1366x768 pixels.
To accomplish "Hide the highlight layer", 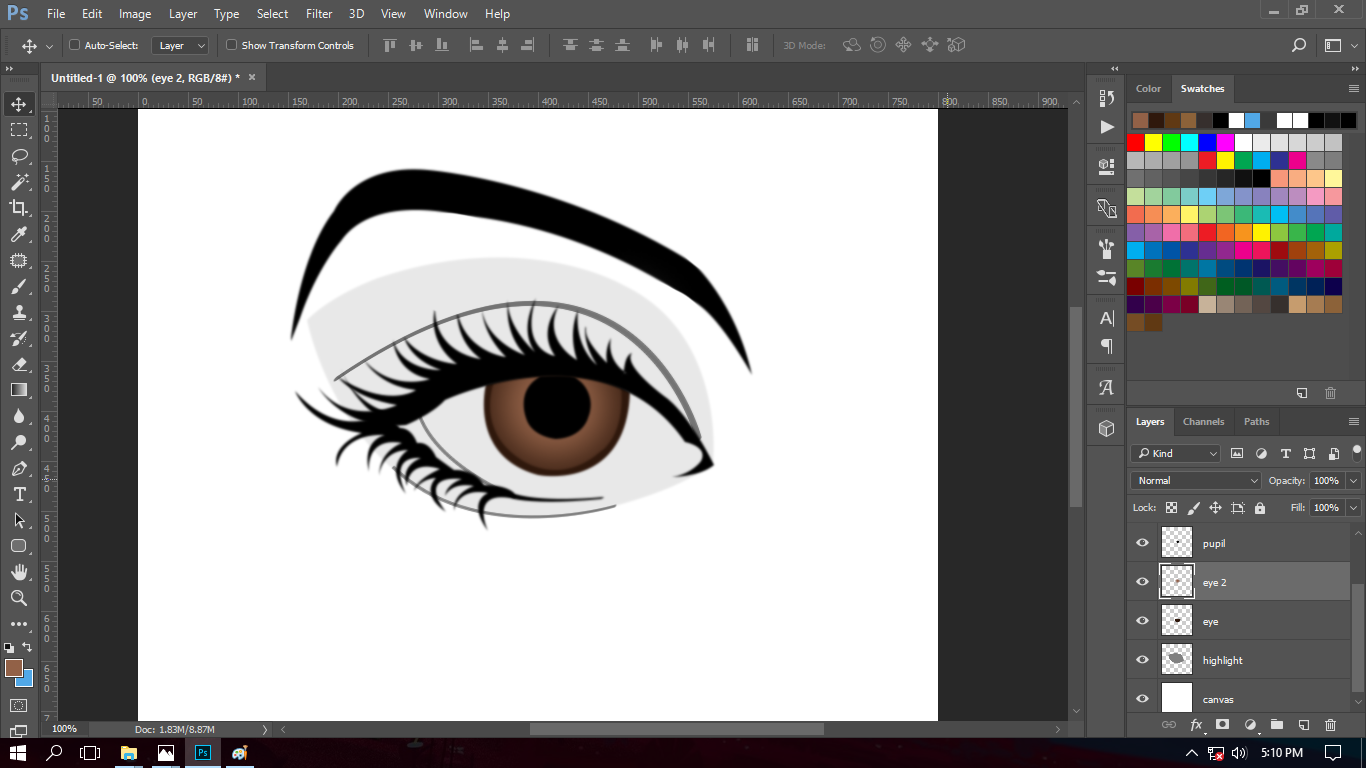I will pos(1142,660).
